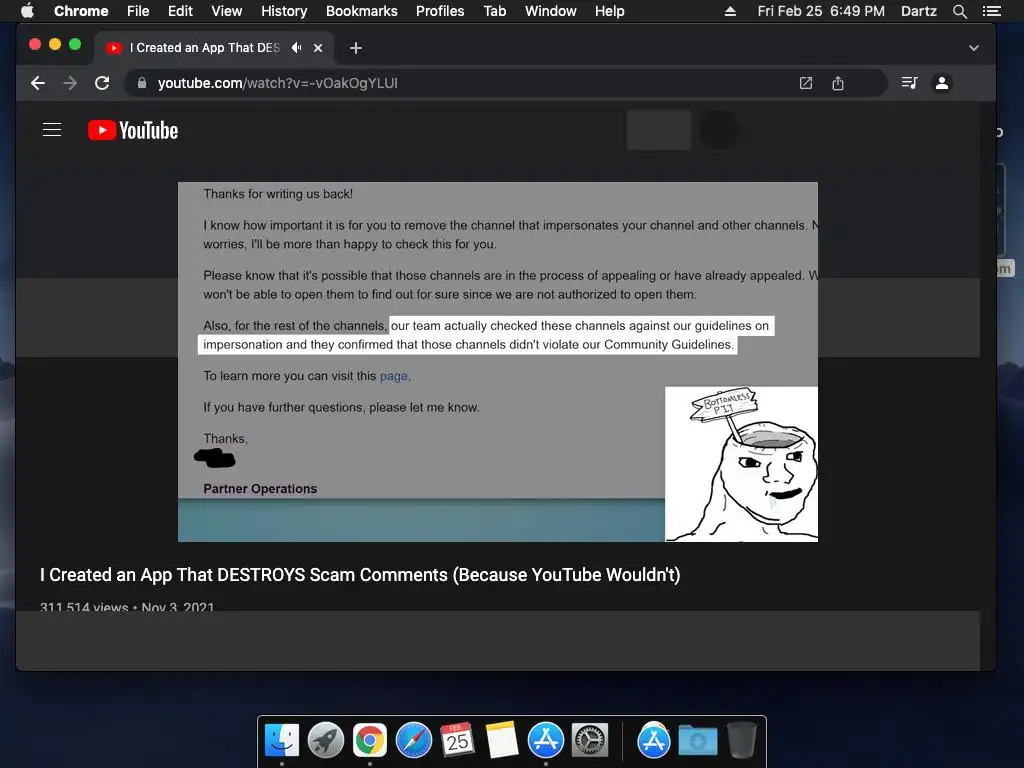Click the '311,514 views' text
The width and height of the screenshot is (1024, 768).
pyautogui.click(x=84, y=607)
